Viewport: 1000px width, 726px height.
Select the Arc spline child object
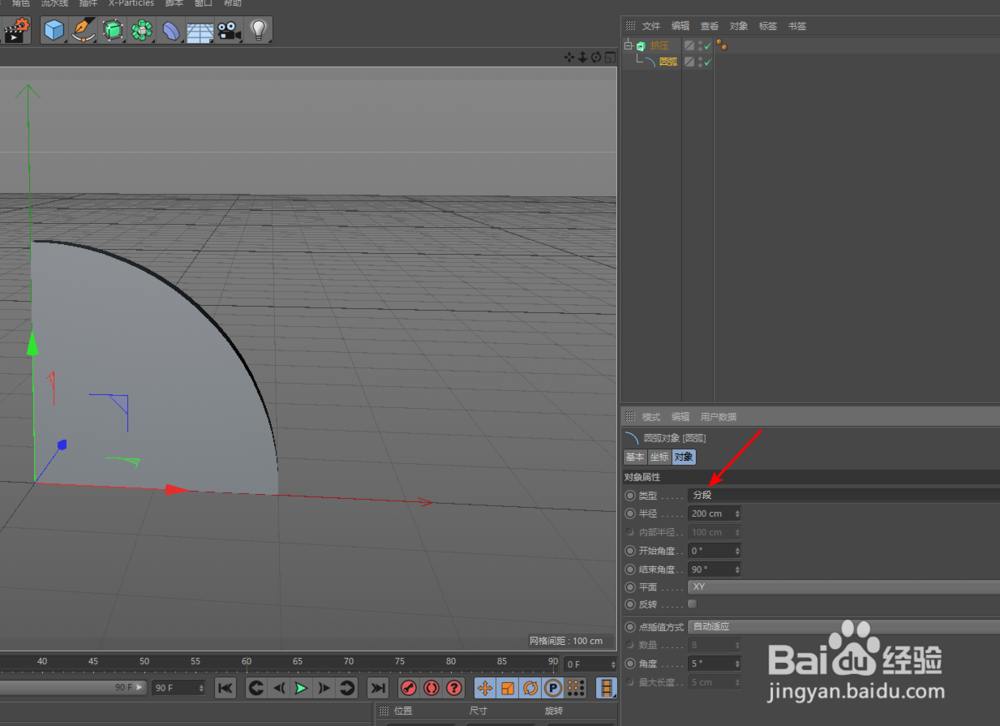click(x=668, y=61)
